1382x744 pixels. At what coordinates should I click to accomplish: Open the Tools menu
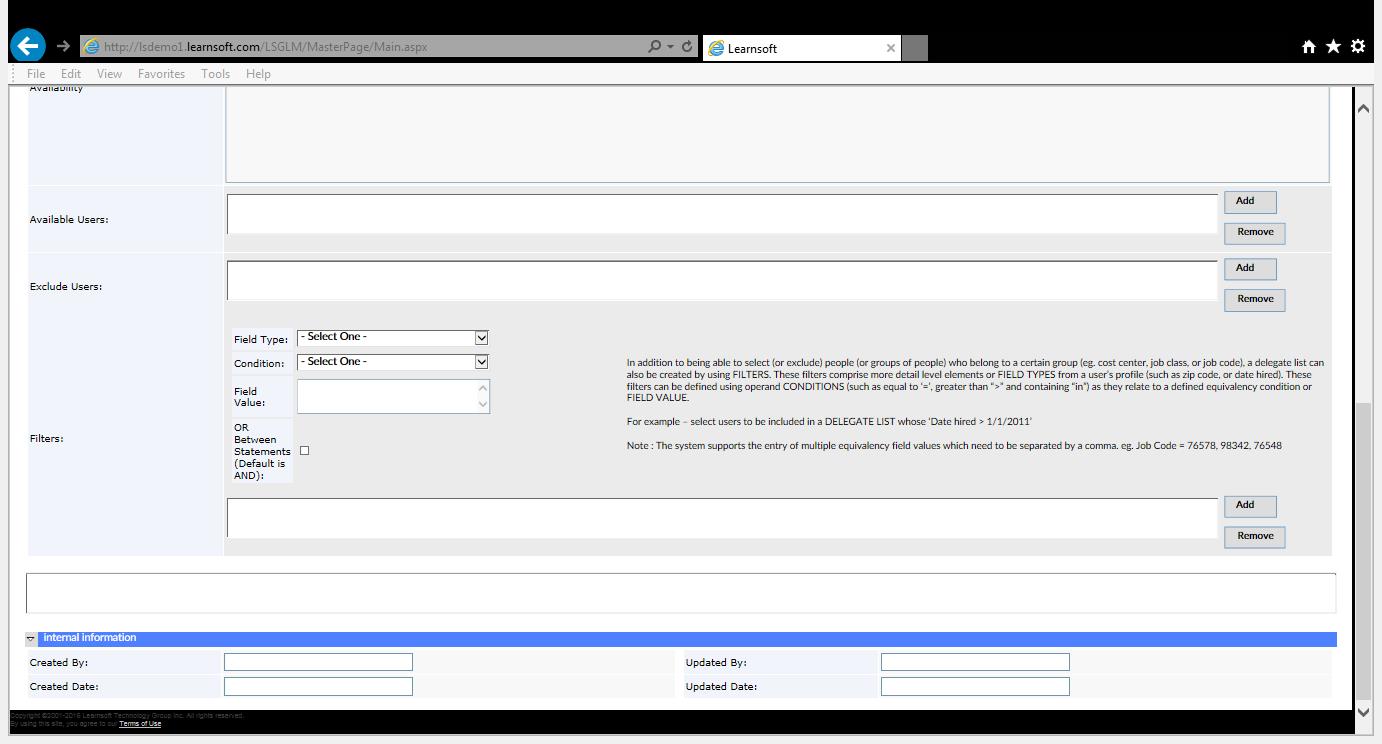pyautogui.click(x=215, y=74)
